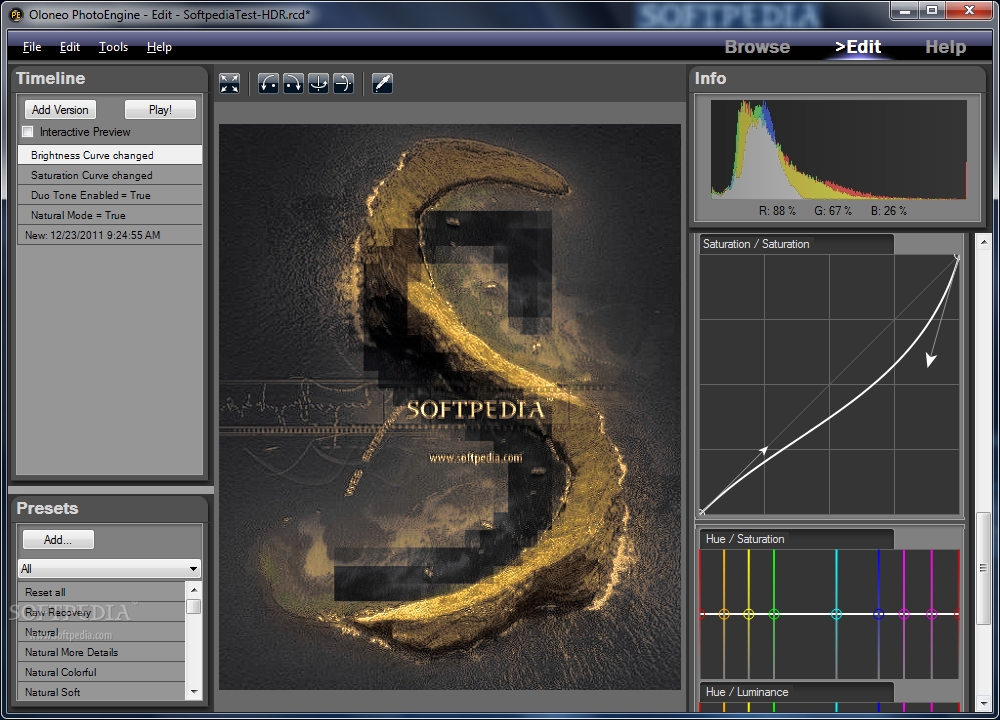Rotate the image left (counter-clockwise)
This screenshot has height=720, width=1000.
tap(268, 83)
